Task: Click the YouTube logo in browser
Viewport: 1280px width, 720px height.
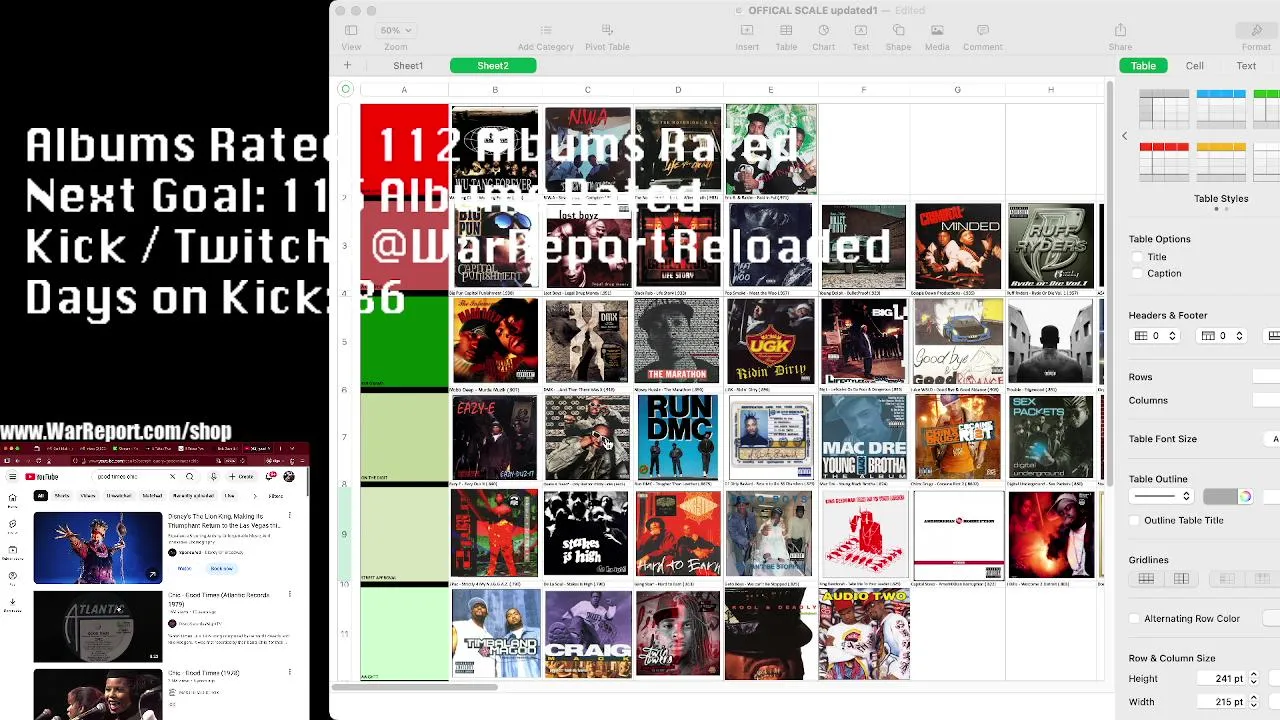Action: click(41, 477)
